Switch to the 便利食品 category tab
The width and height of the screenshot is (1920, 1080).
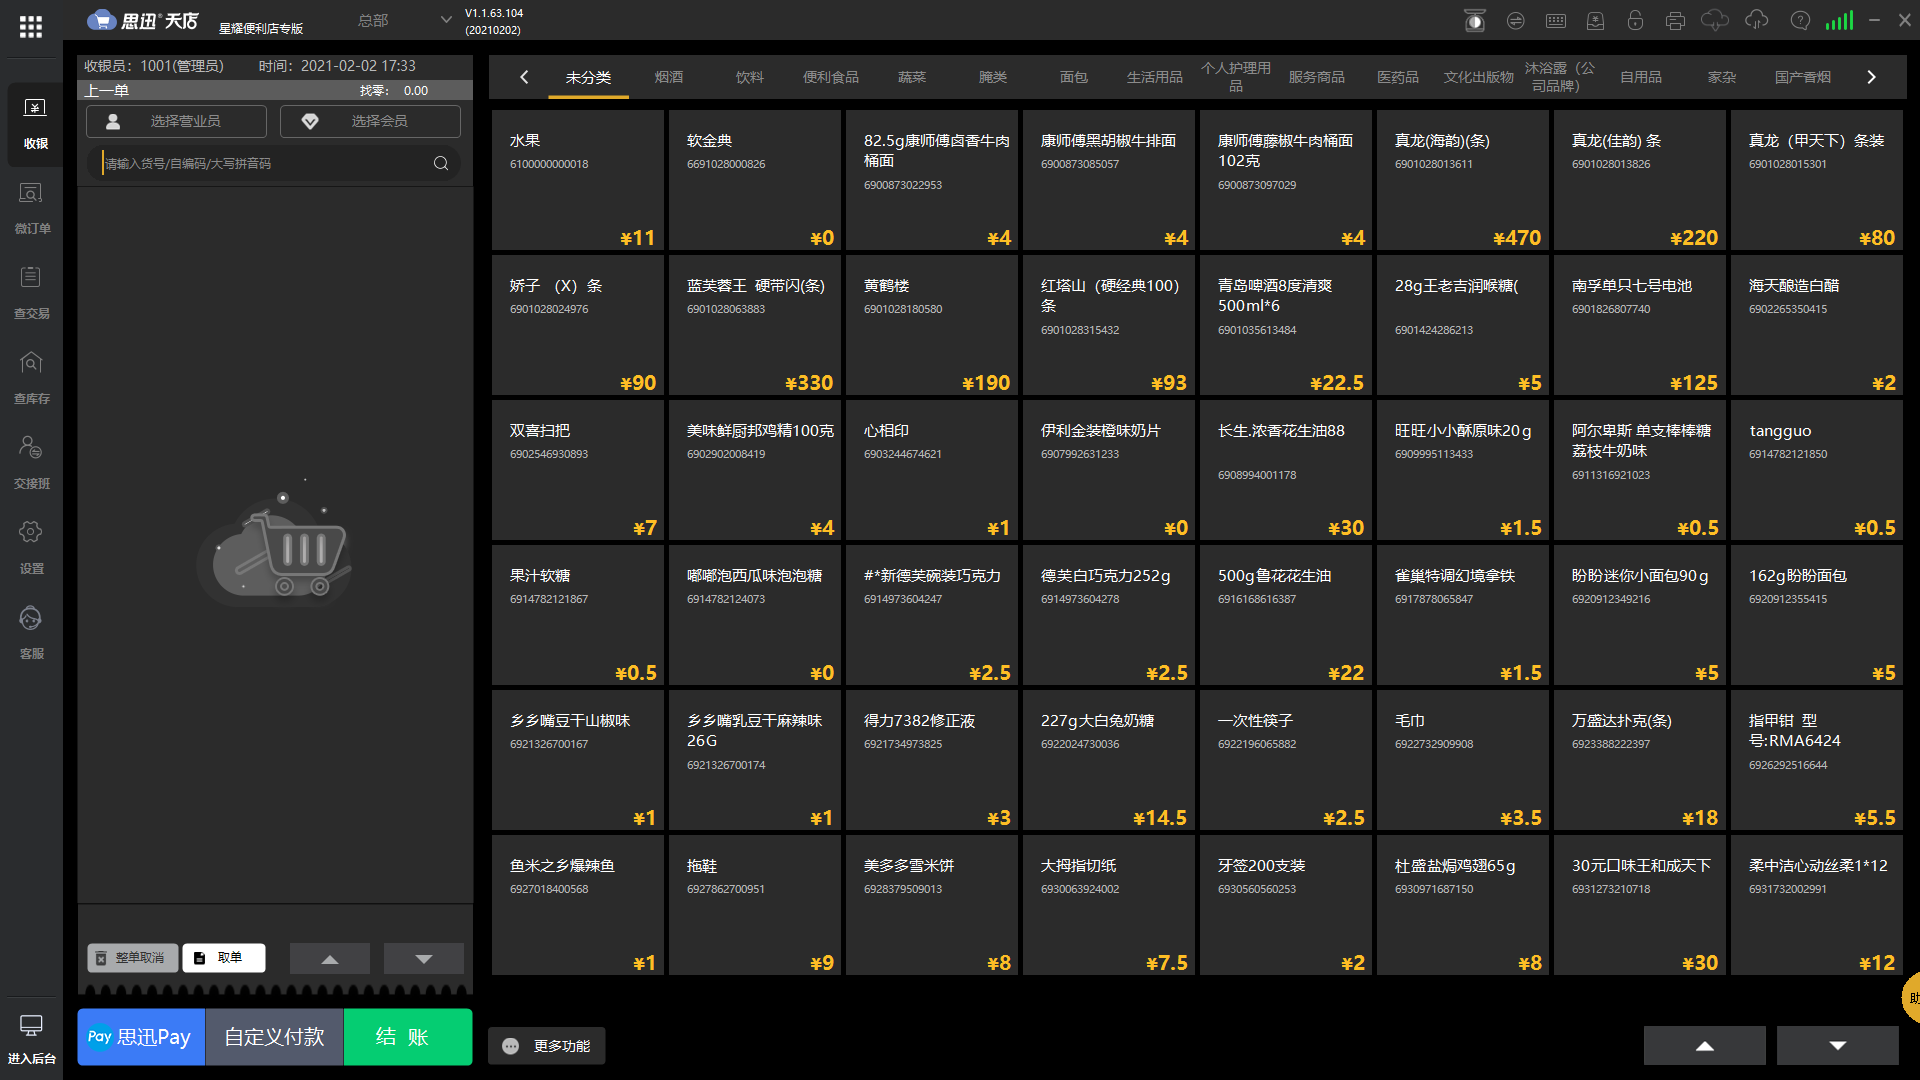coord(831,77)
